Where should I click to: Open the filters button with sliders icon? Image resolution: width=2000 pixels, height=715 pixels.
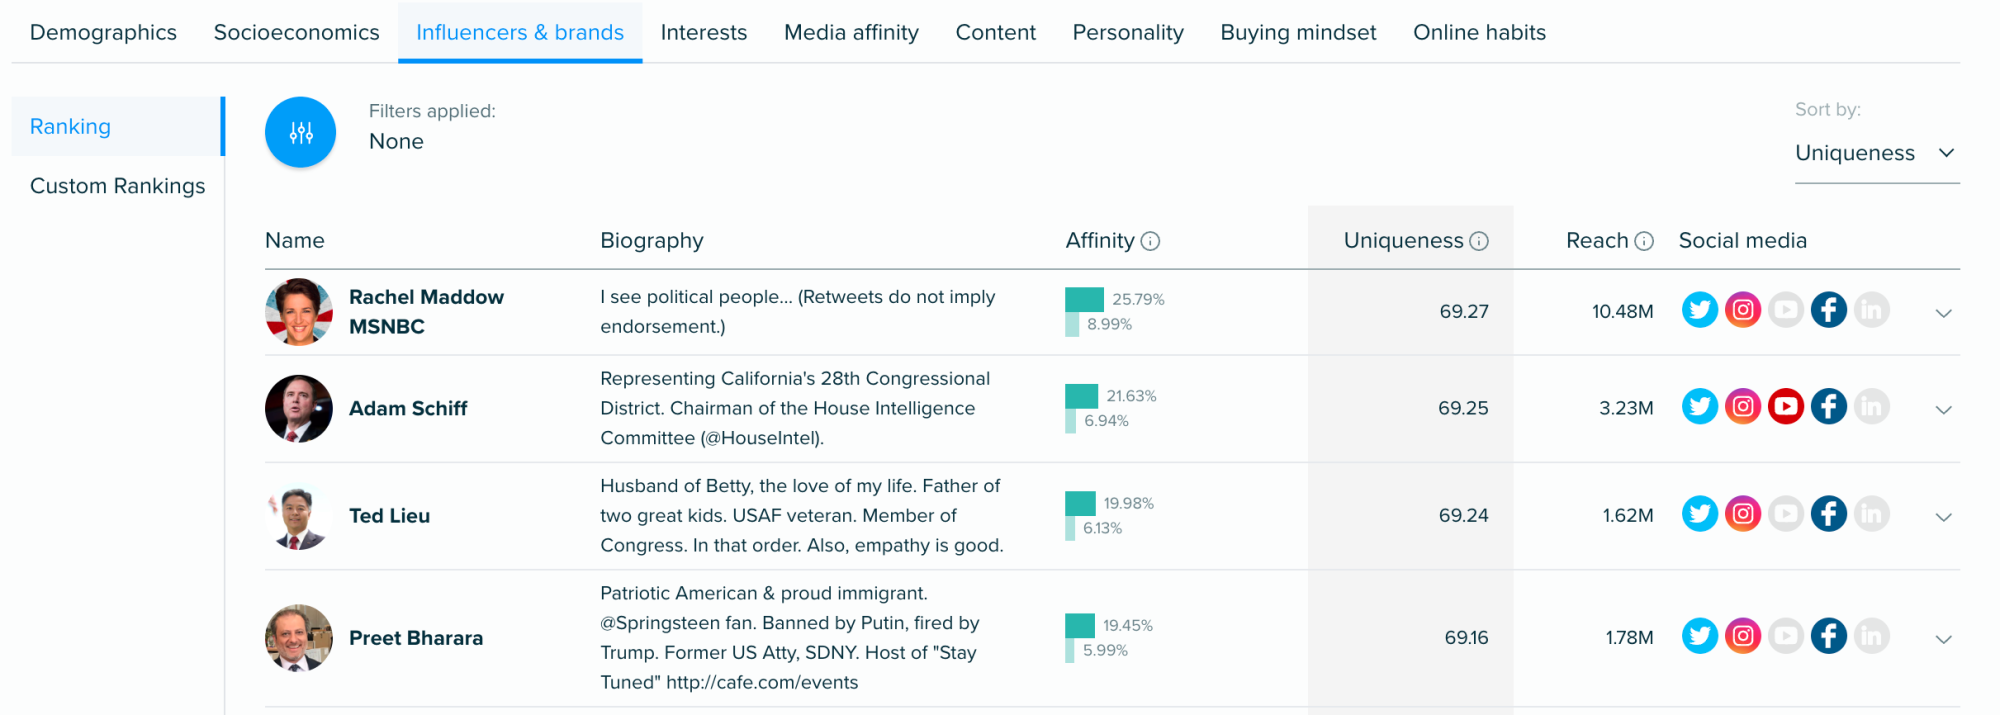pyautogui.click(x=300, y=132)
